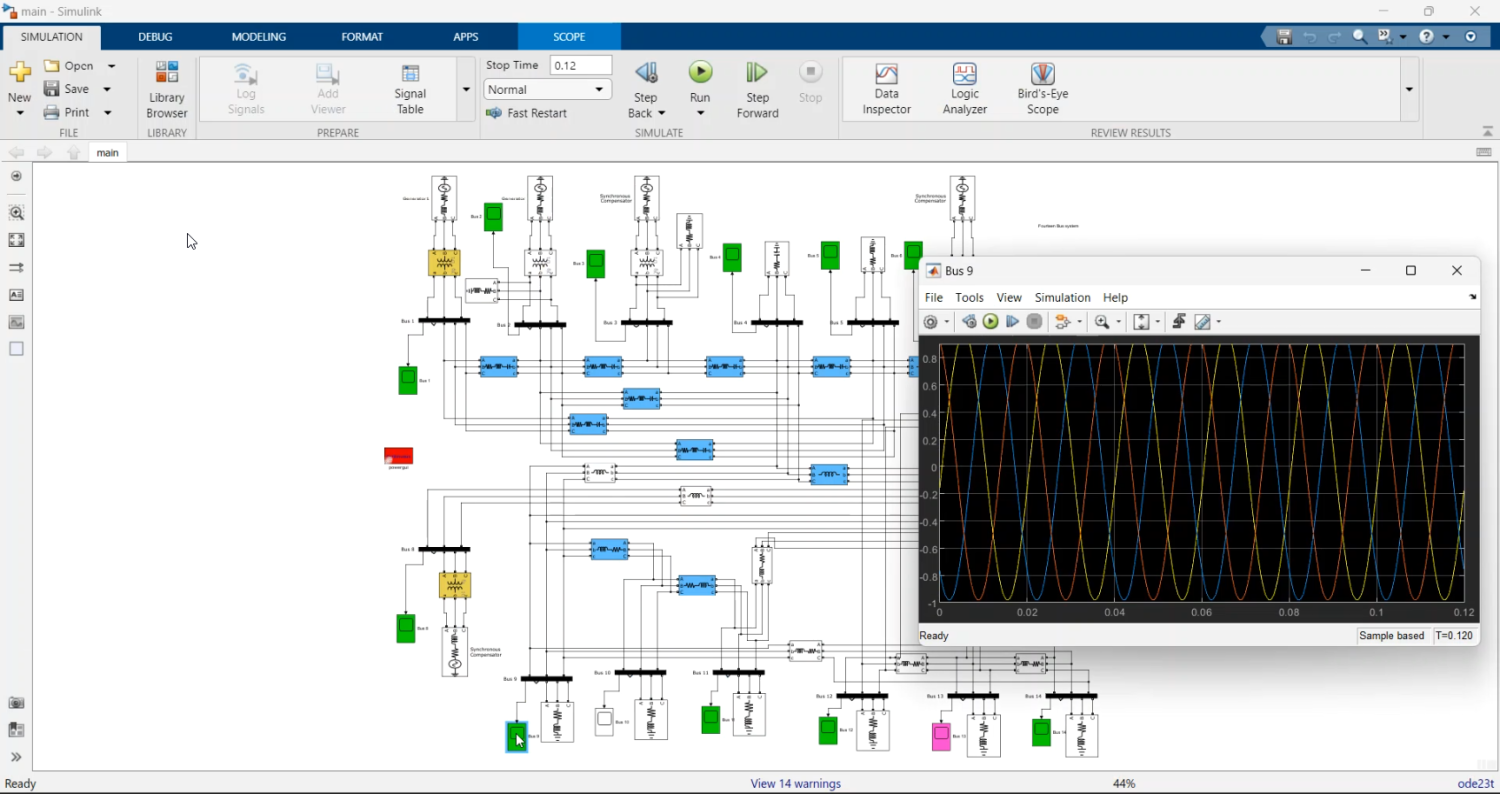Open the Data Inspector
1500x794 pixels.
[886, 88]
